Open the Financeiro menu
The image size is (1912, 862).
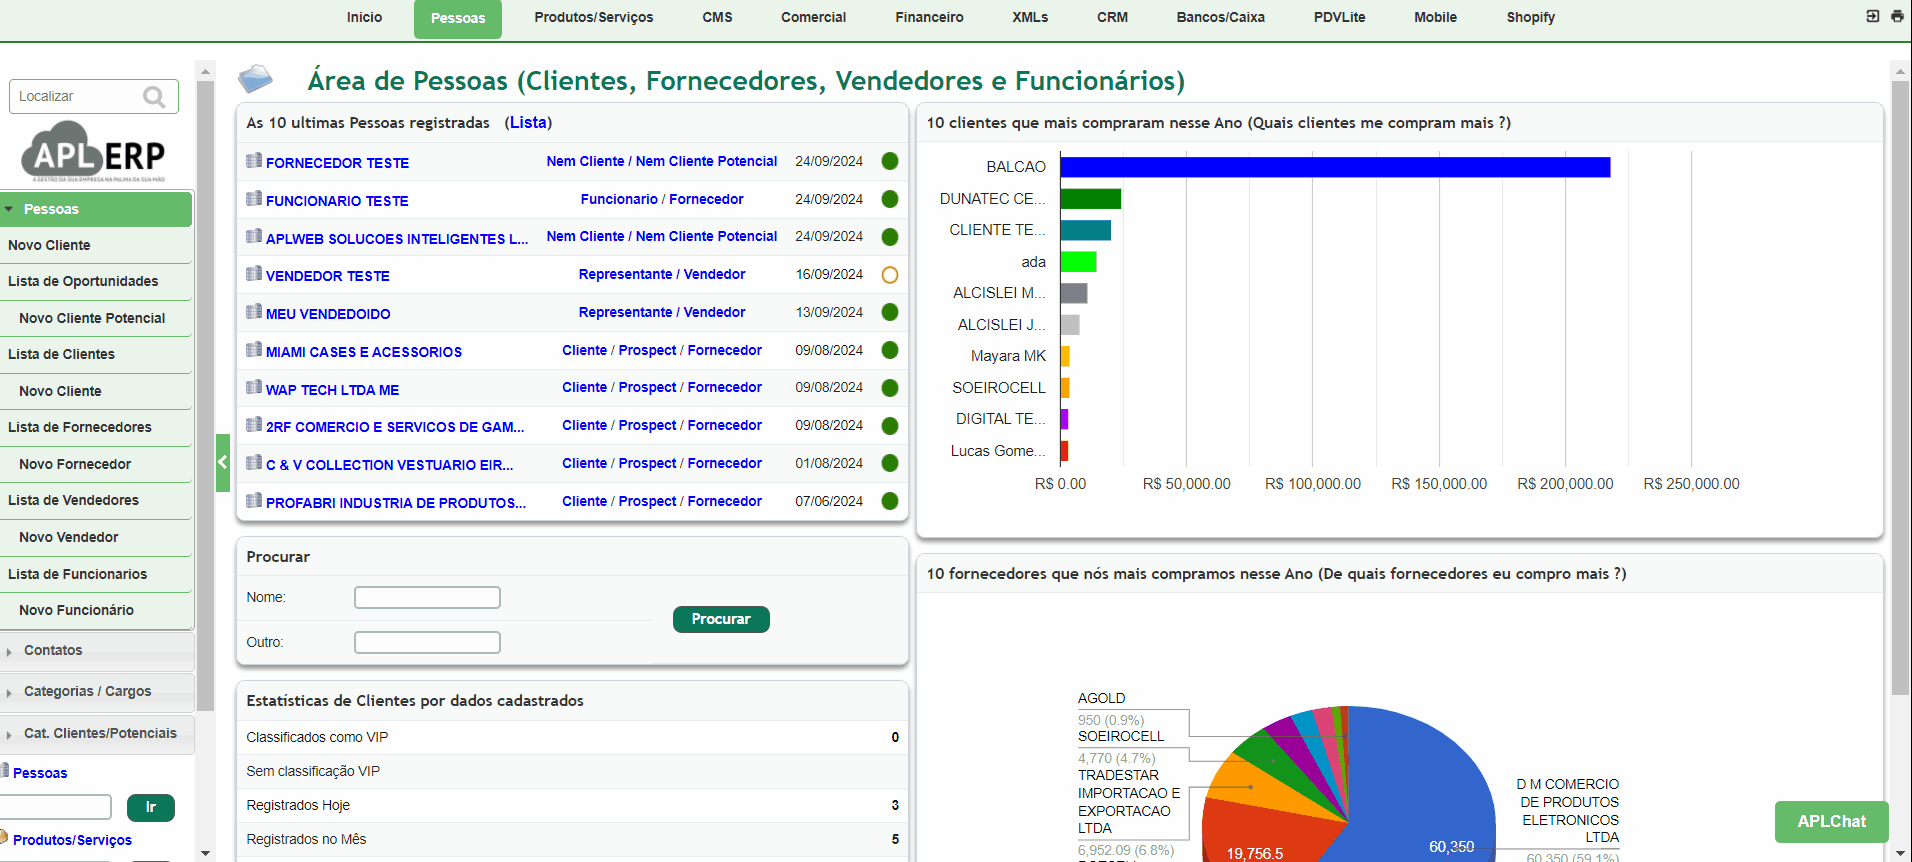[929, 17]
